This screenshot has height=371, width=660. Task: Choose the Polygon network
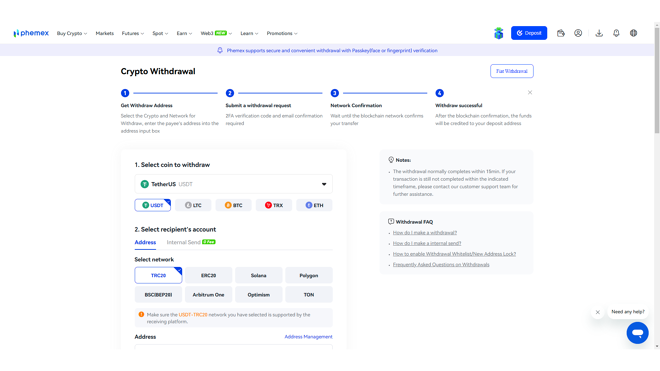pos(309,275)
